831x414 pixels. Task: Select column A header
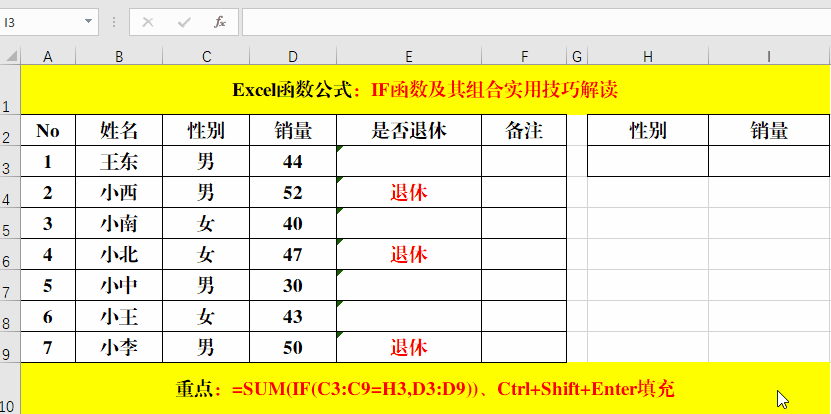point(48,56)
